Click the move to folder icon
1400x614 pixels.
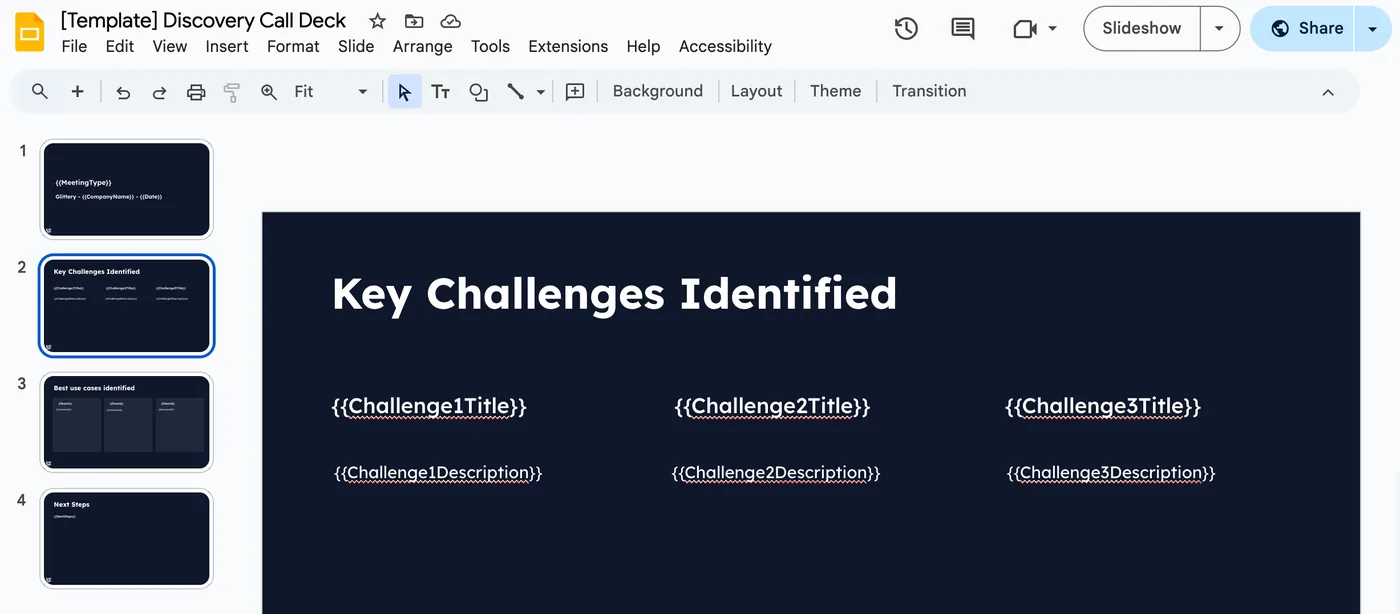(413, 21)
